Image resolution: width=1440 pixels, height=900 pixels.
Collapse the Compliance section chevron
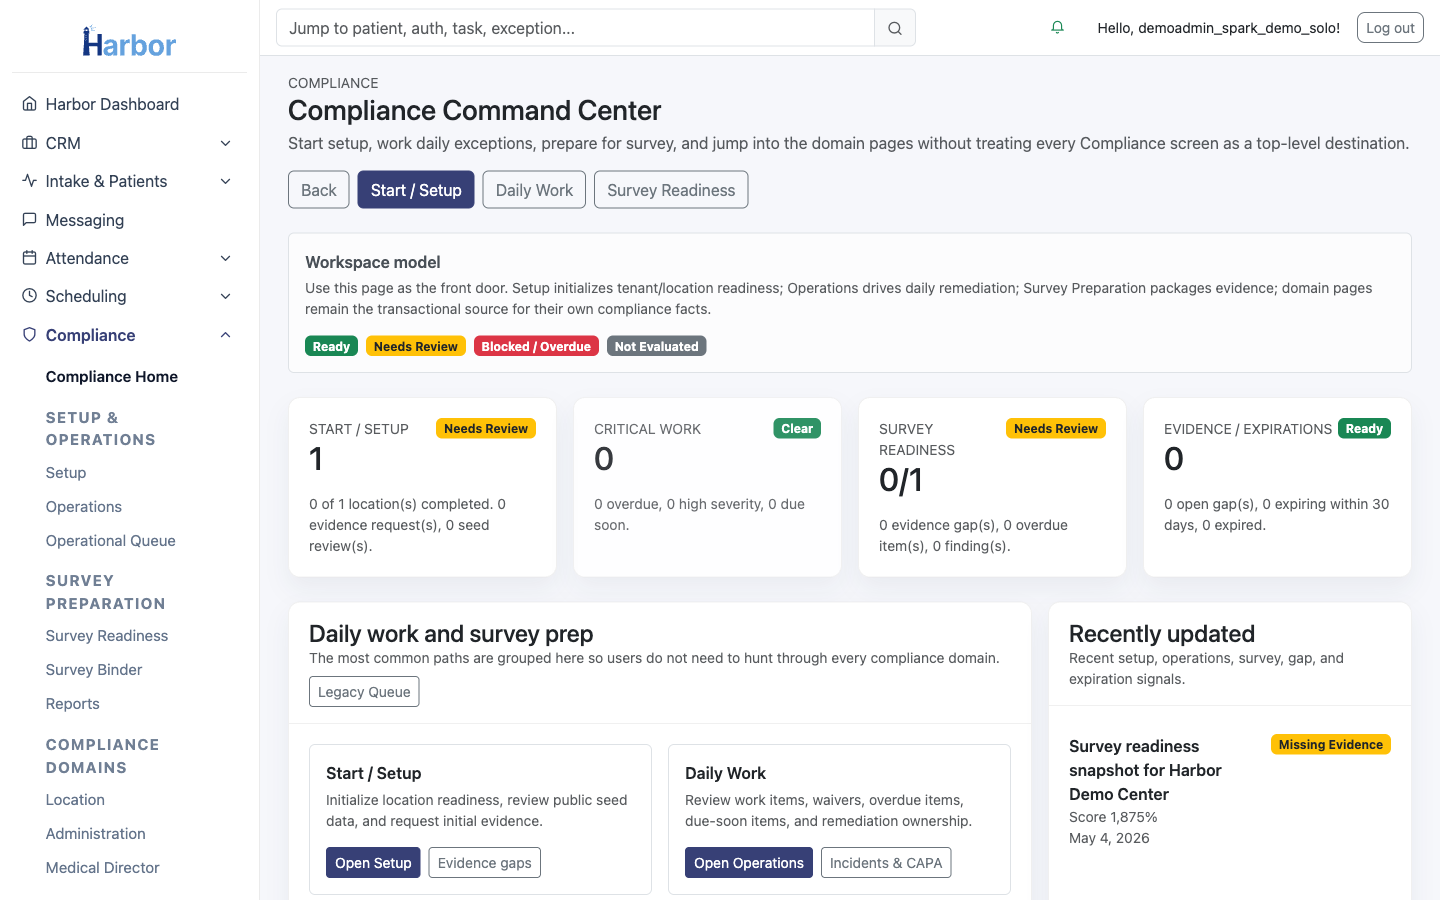(x=226, y=335)
